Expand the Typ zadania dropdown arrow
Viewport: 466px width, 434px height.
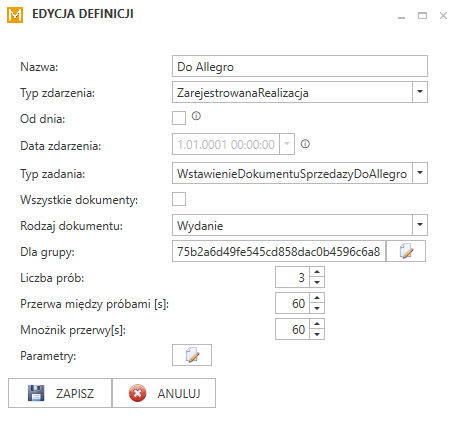(x=420, y=173)
